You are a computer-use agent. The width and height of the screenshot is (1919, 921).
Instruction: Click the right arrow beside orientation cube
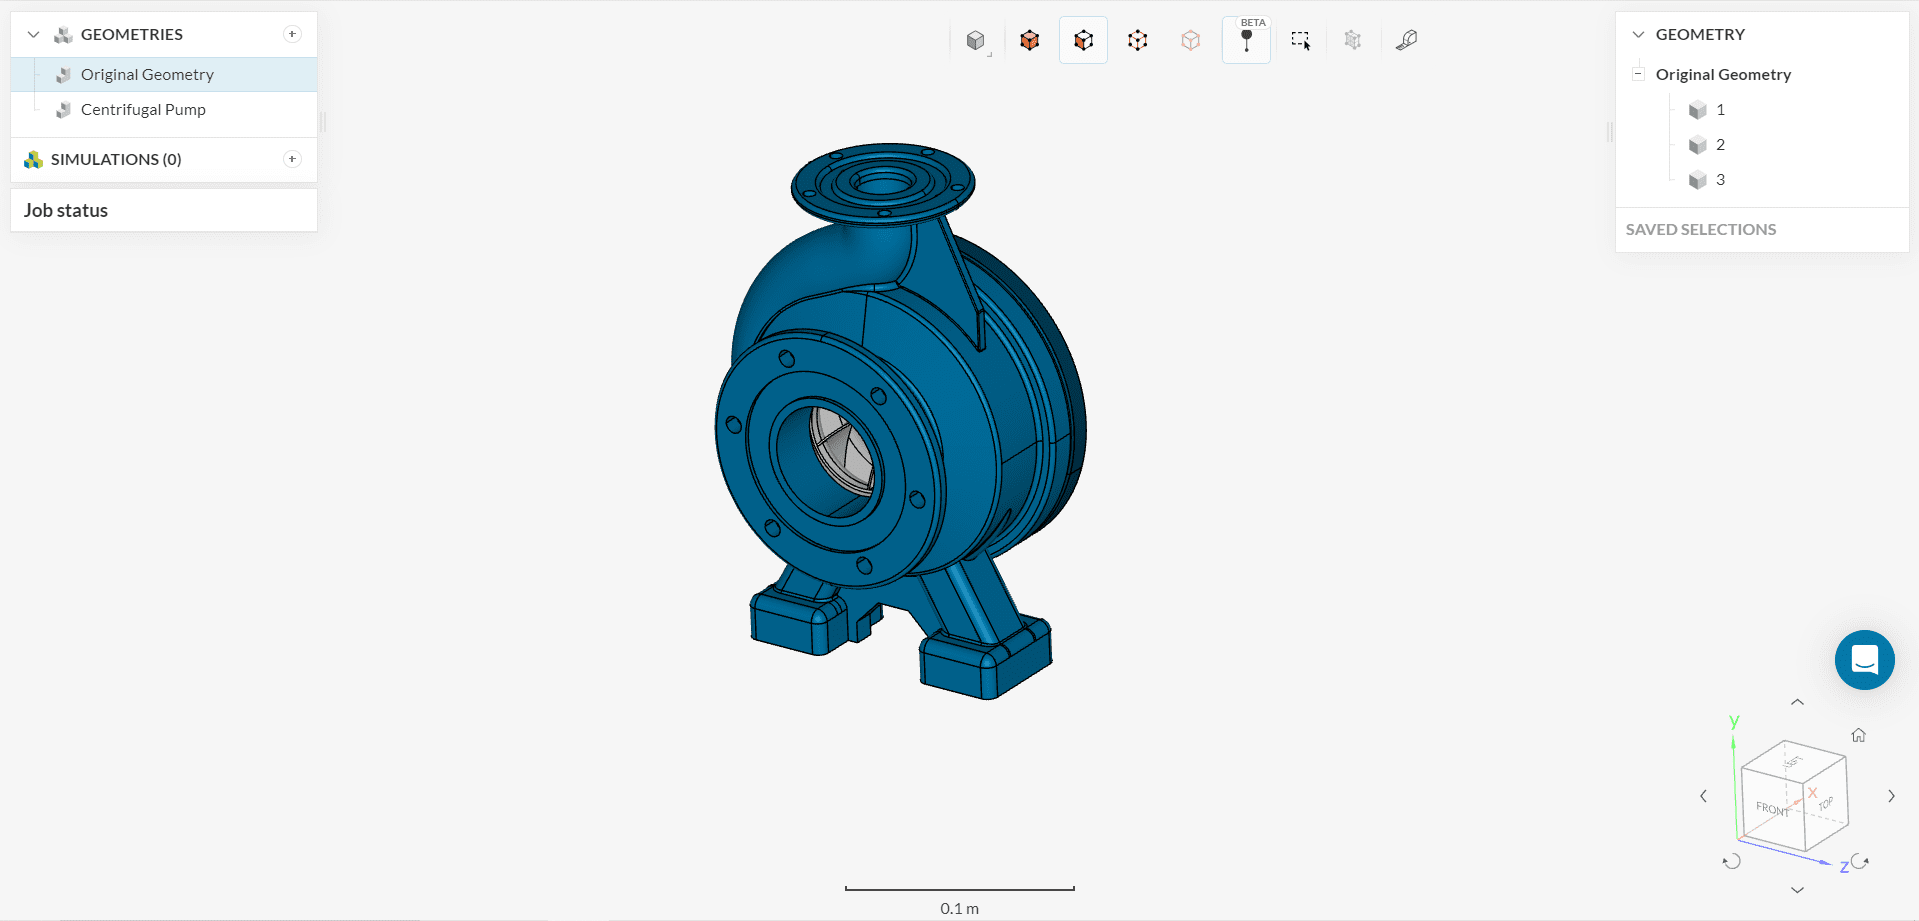[1891, 797]
